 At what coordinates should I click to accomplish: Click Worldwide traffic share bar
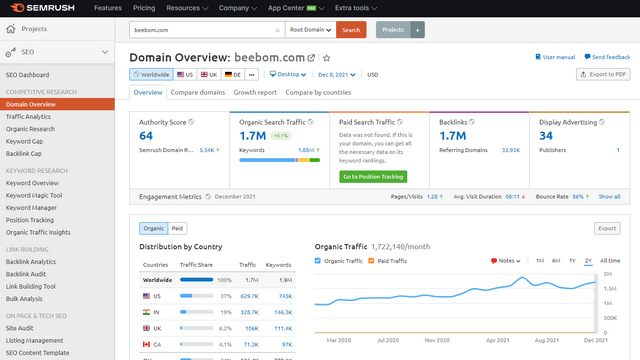(196, 280)
